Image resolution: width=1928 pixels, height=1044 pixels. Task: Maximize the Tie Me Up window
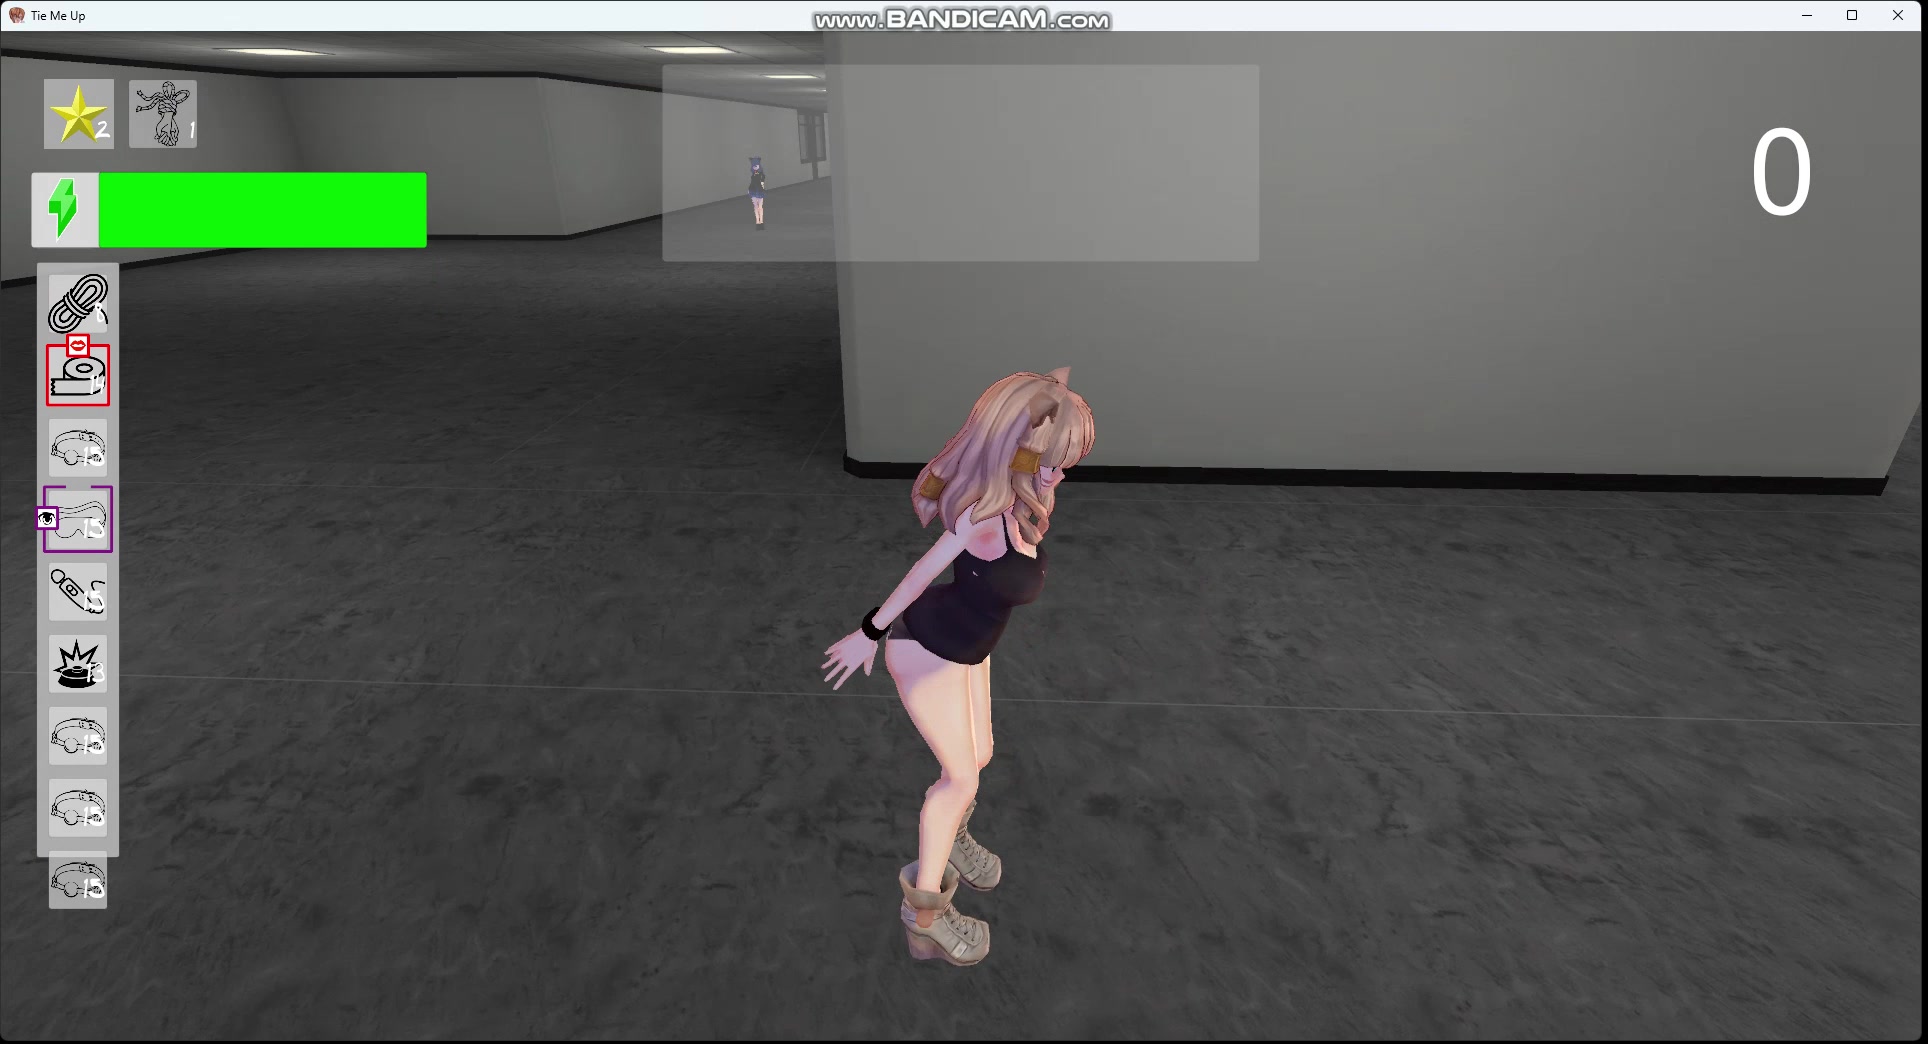pos(1852,15)
